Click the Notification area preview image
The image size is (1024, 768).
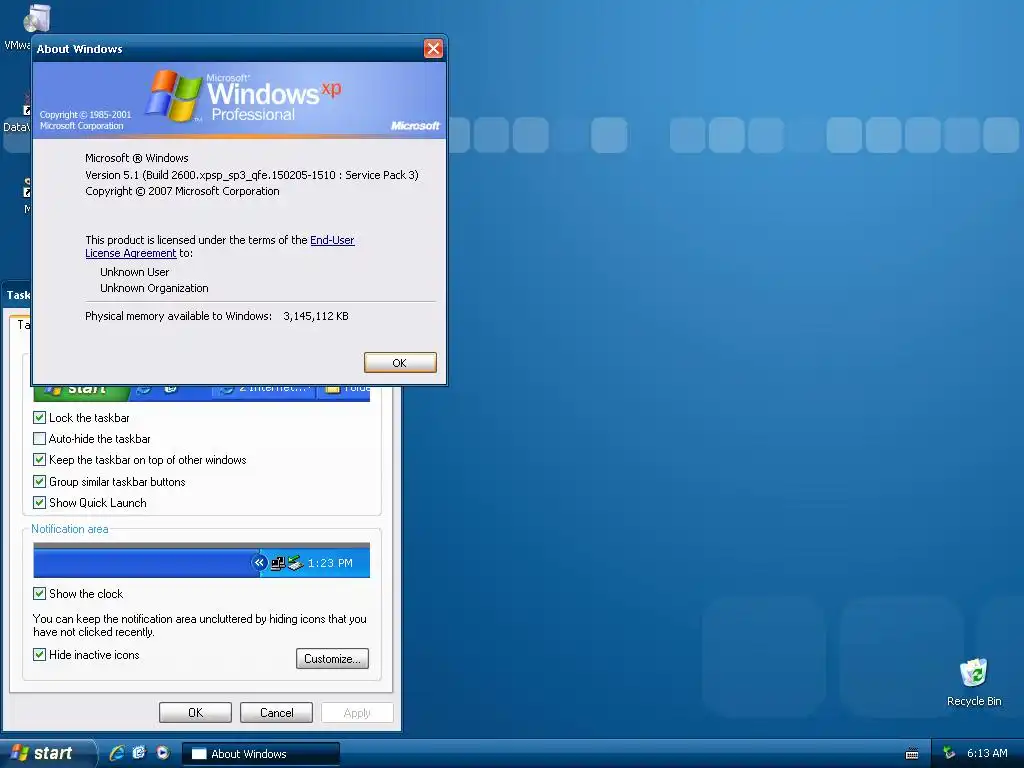tap(201, 560)
